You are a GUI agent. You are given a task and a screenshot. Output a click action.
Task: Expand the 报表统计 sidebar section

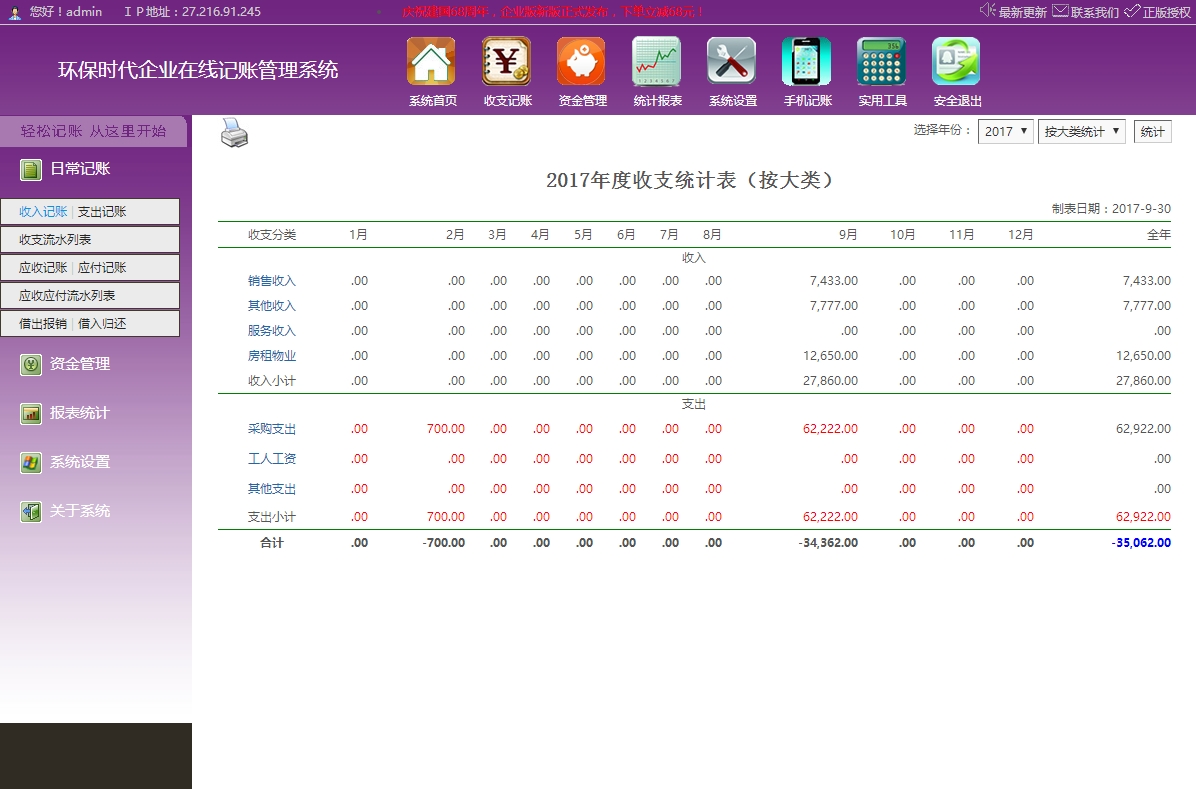click(x=80, y=413)
